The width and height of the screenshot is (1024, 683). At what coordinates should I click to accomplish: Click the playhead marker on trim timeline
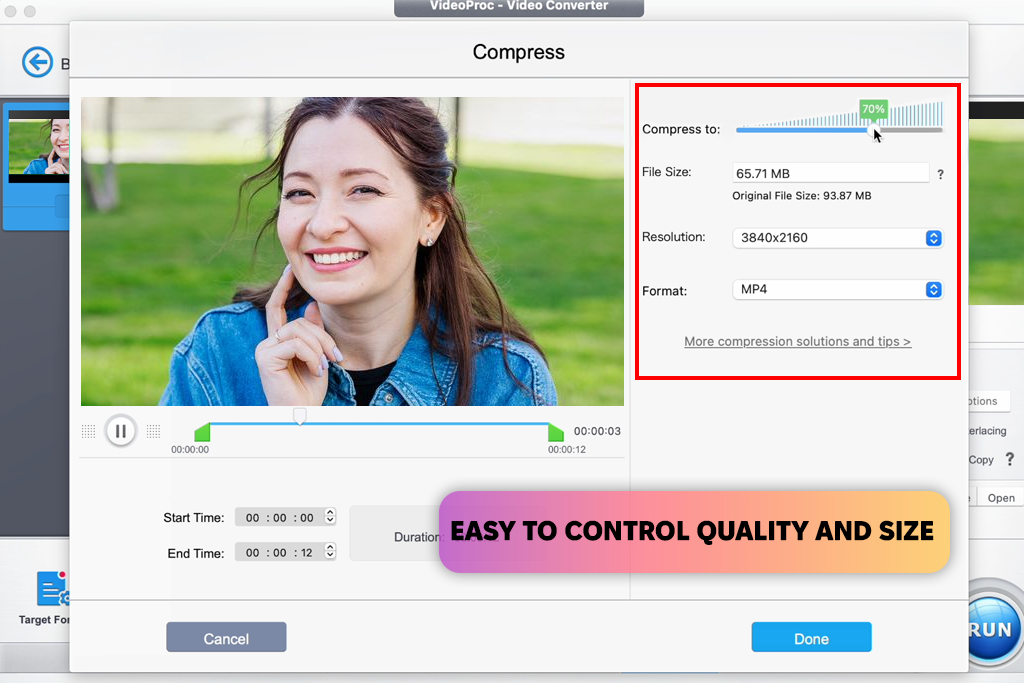[300, 417]
